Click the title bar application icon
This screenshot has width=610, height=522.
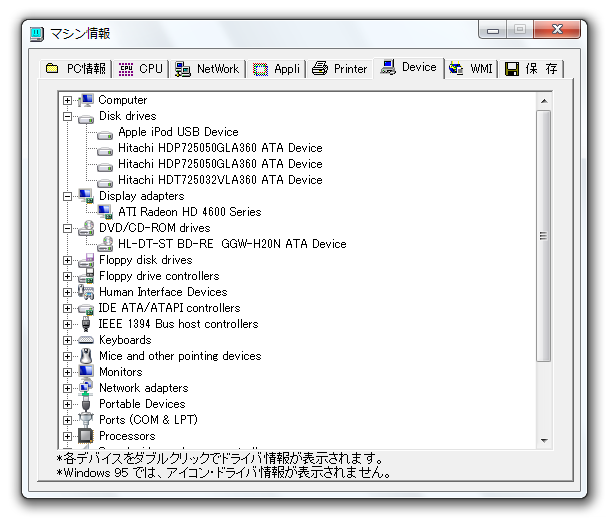click(x=37, y=34)
